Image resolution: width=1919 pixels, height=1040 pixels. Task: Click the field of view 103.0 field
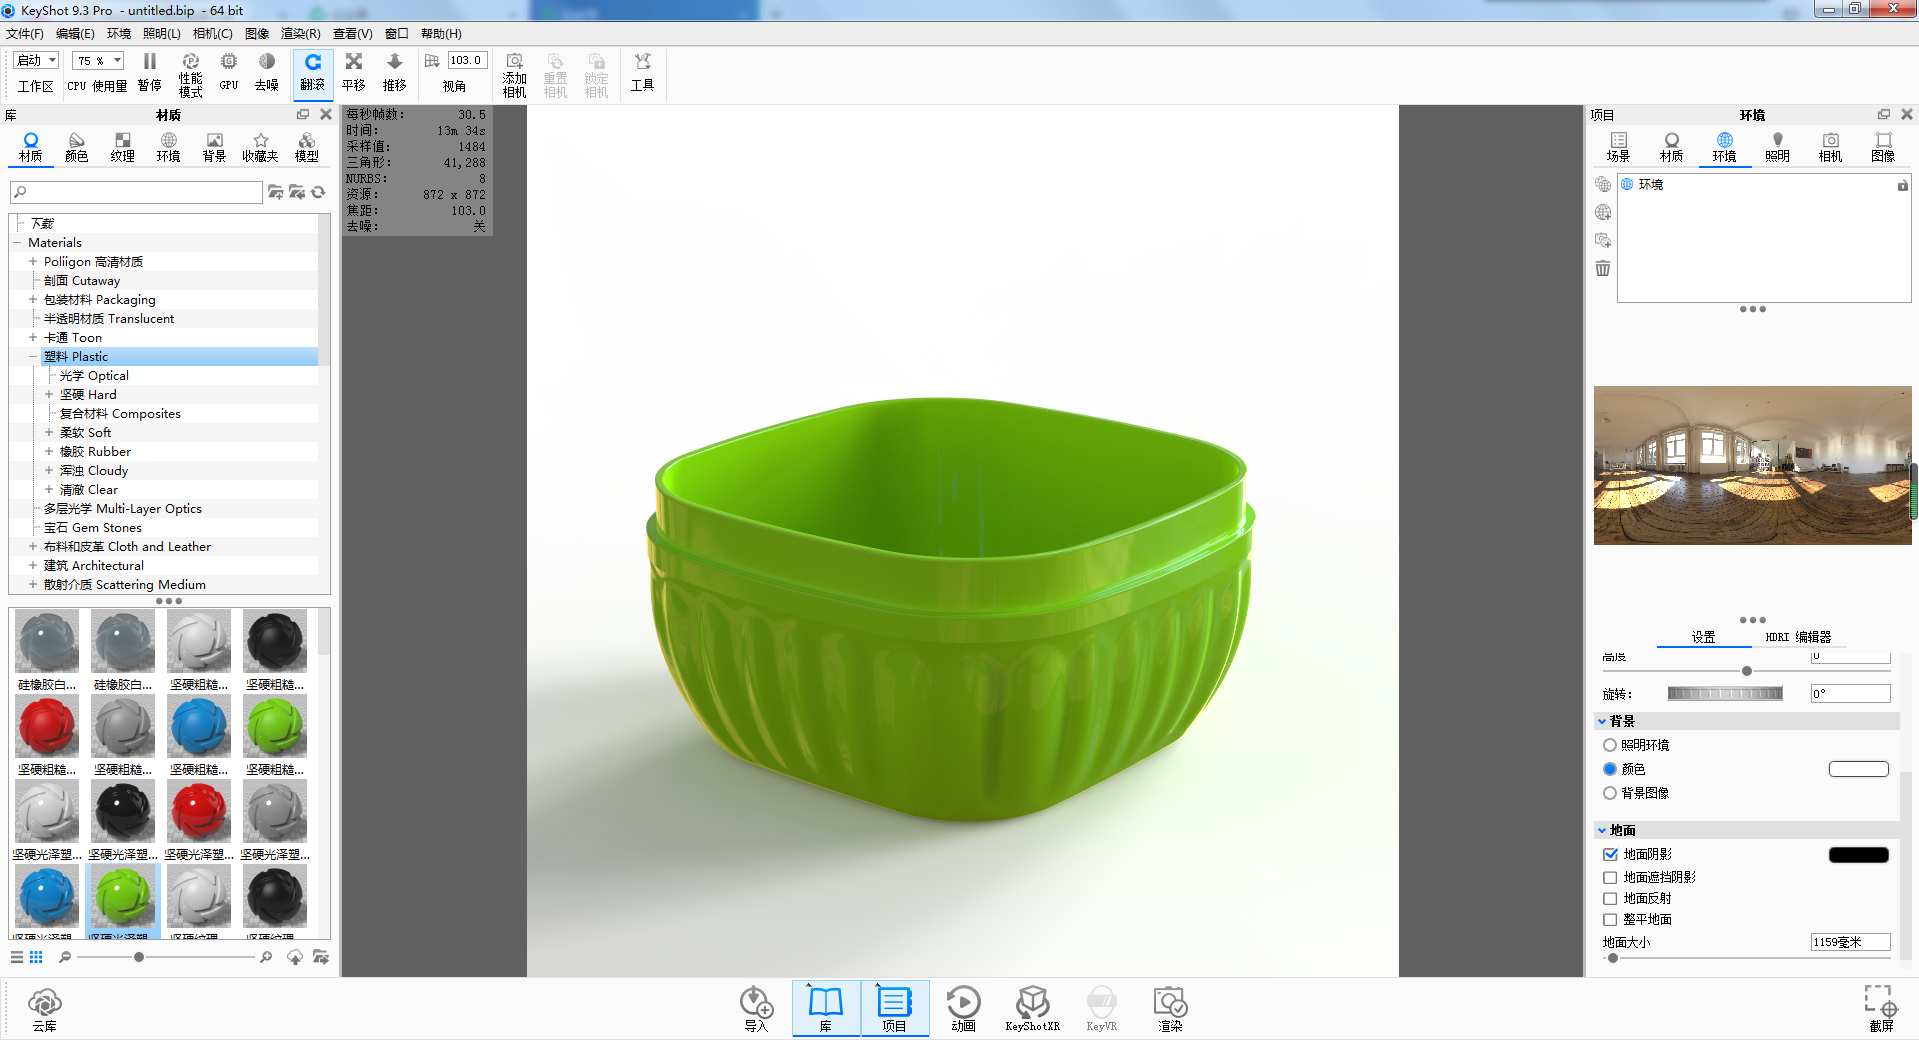point(467,60)
